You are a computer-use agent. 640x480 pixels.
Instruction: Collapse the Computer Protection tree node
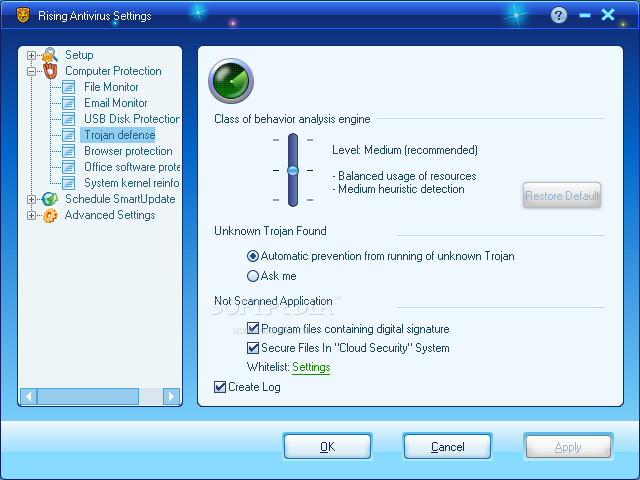coord(31,71)
